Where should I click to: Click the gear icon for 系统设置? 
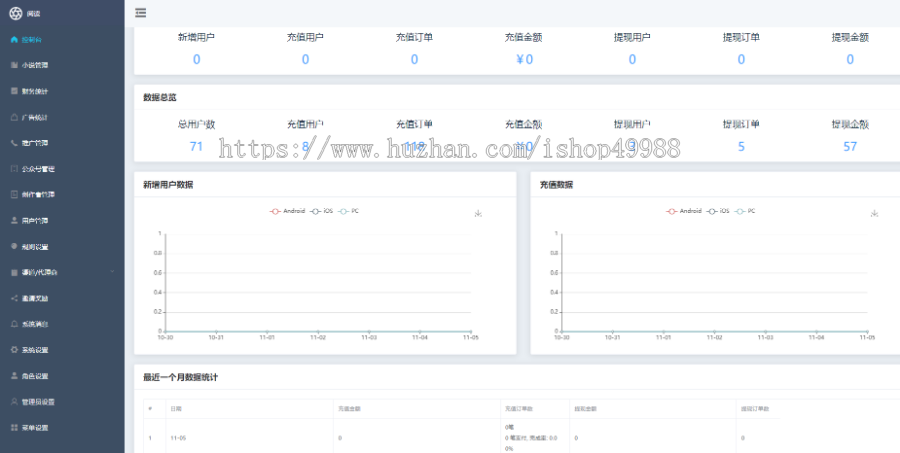click(x=14, y=350)
